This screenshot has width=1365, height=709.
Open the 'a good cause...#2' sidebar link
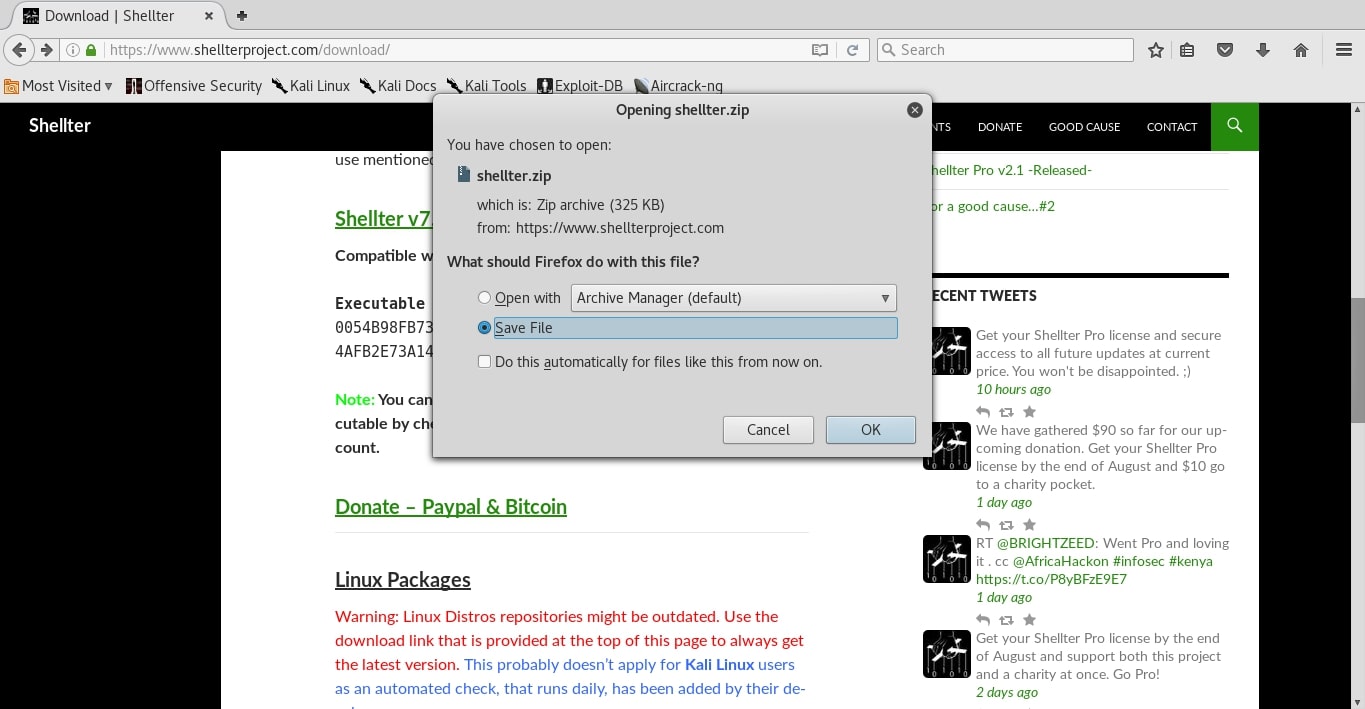tap(991, 206)
